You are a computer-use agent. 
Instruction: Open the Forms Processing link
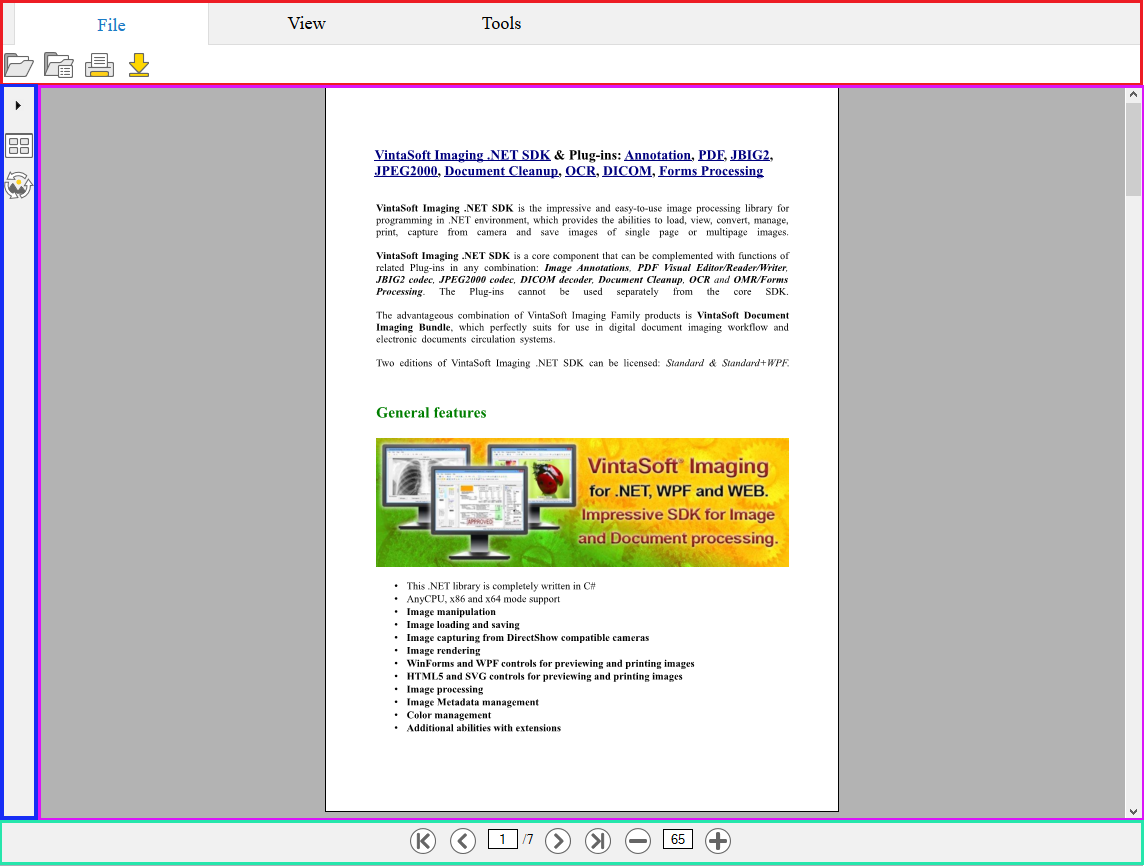point(711,171)
